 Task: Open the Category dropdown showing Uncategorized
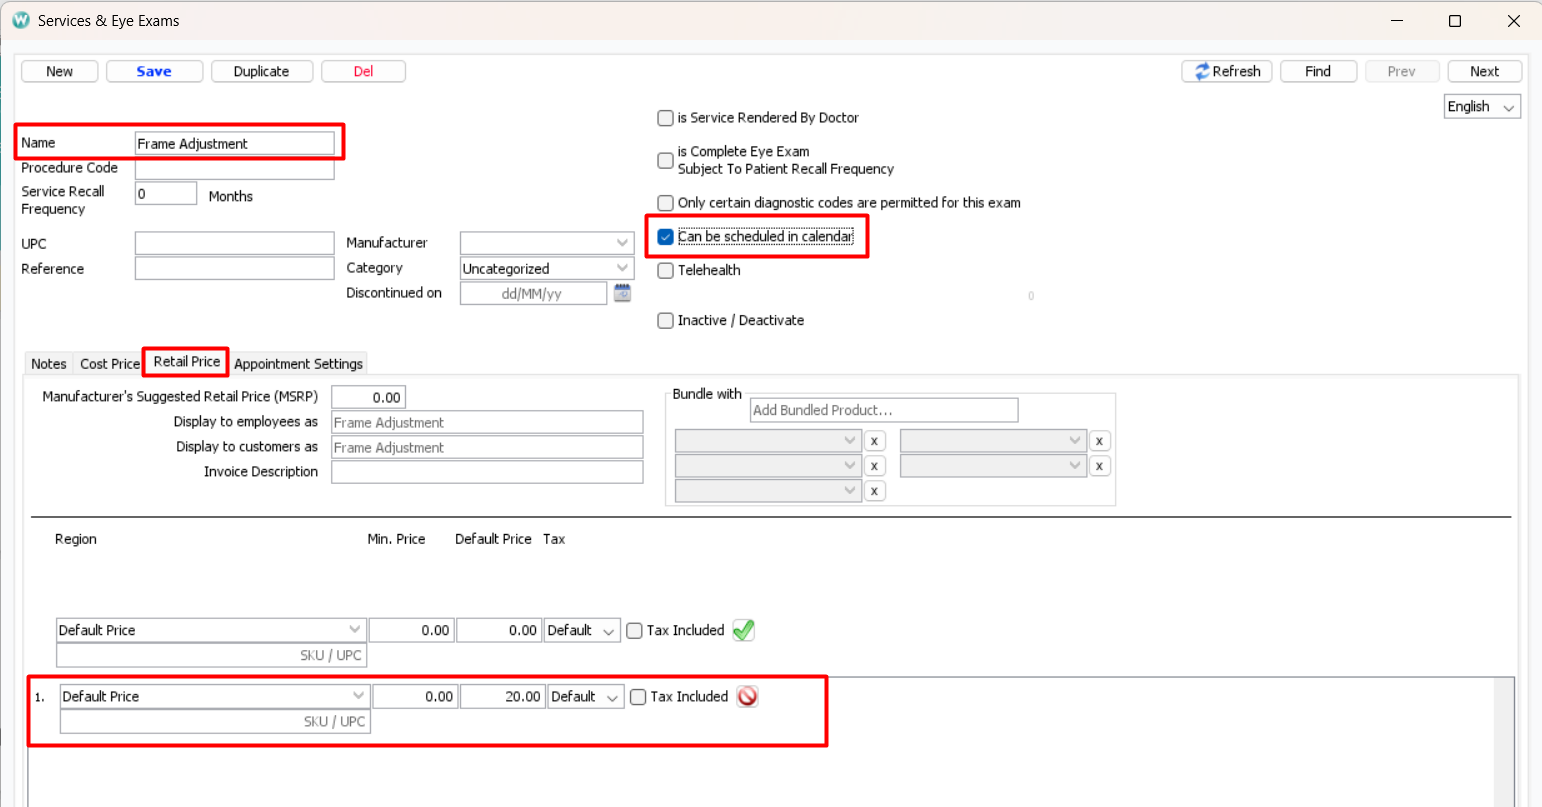point(546,268)
